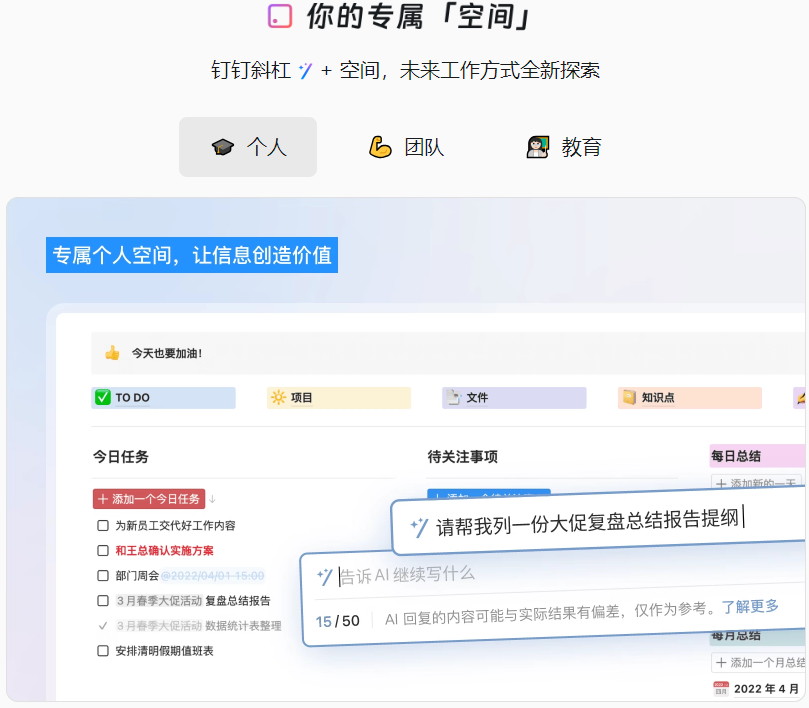Screen dimensions: 809x708
Task: Click the pink square logo icon
Action: 280,15
